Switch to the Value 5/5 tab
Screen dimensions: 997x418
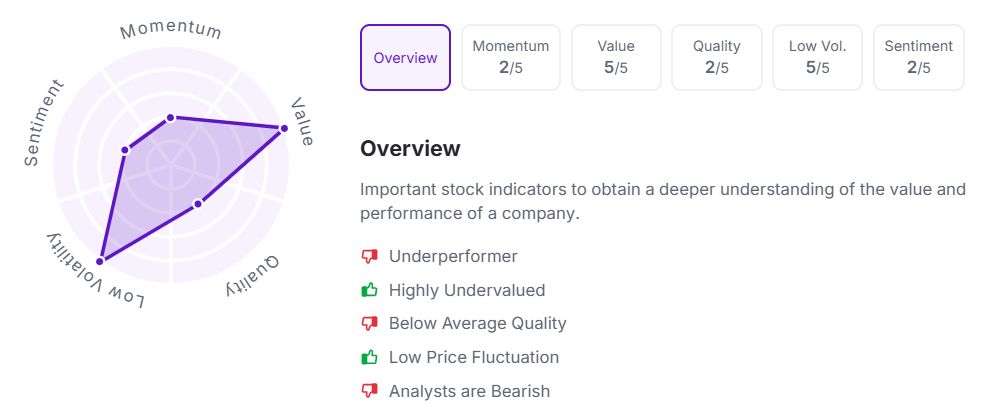616,58
